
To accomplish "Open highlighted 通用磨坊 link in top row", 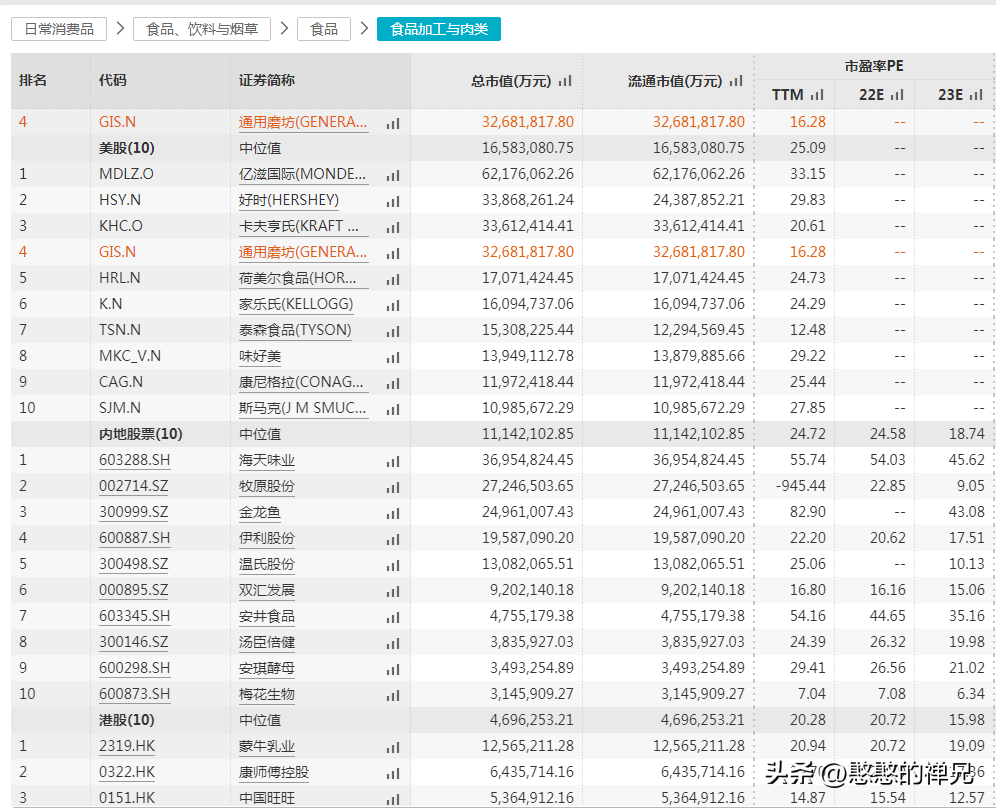I will (x=302, y=122).
